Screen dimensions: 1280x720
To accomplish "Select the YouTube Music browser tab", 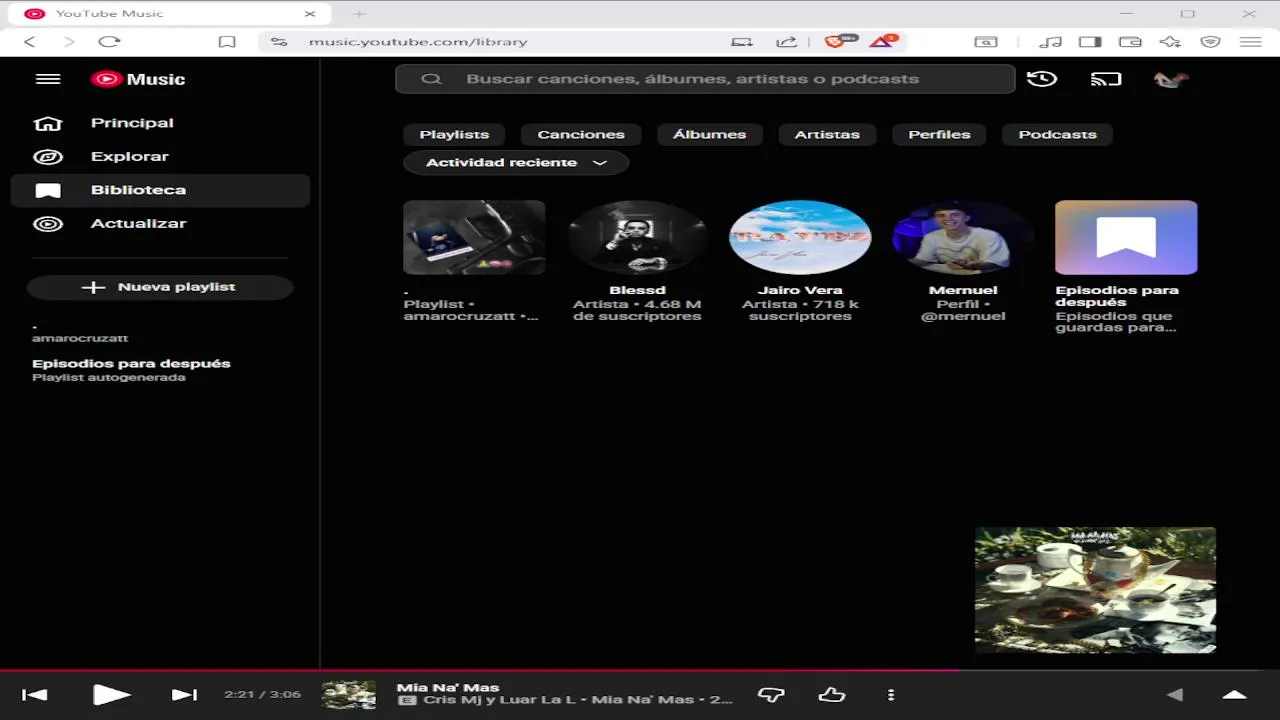I will tap(170, 14).
